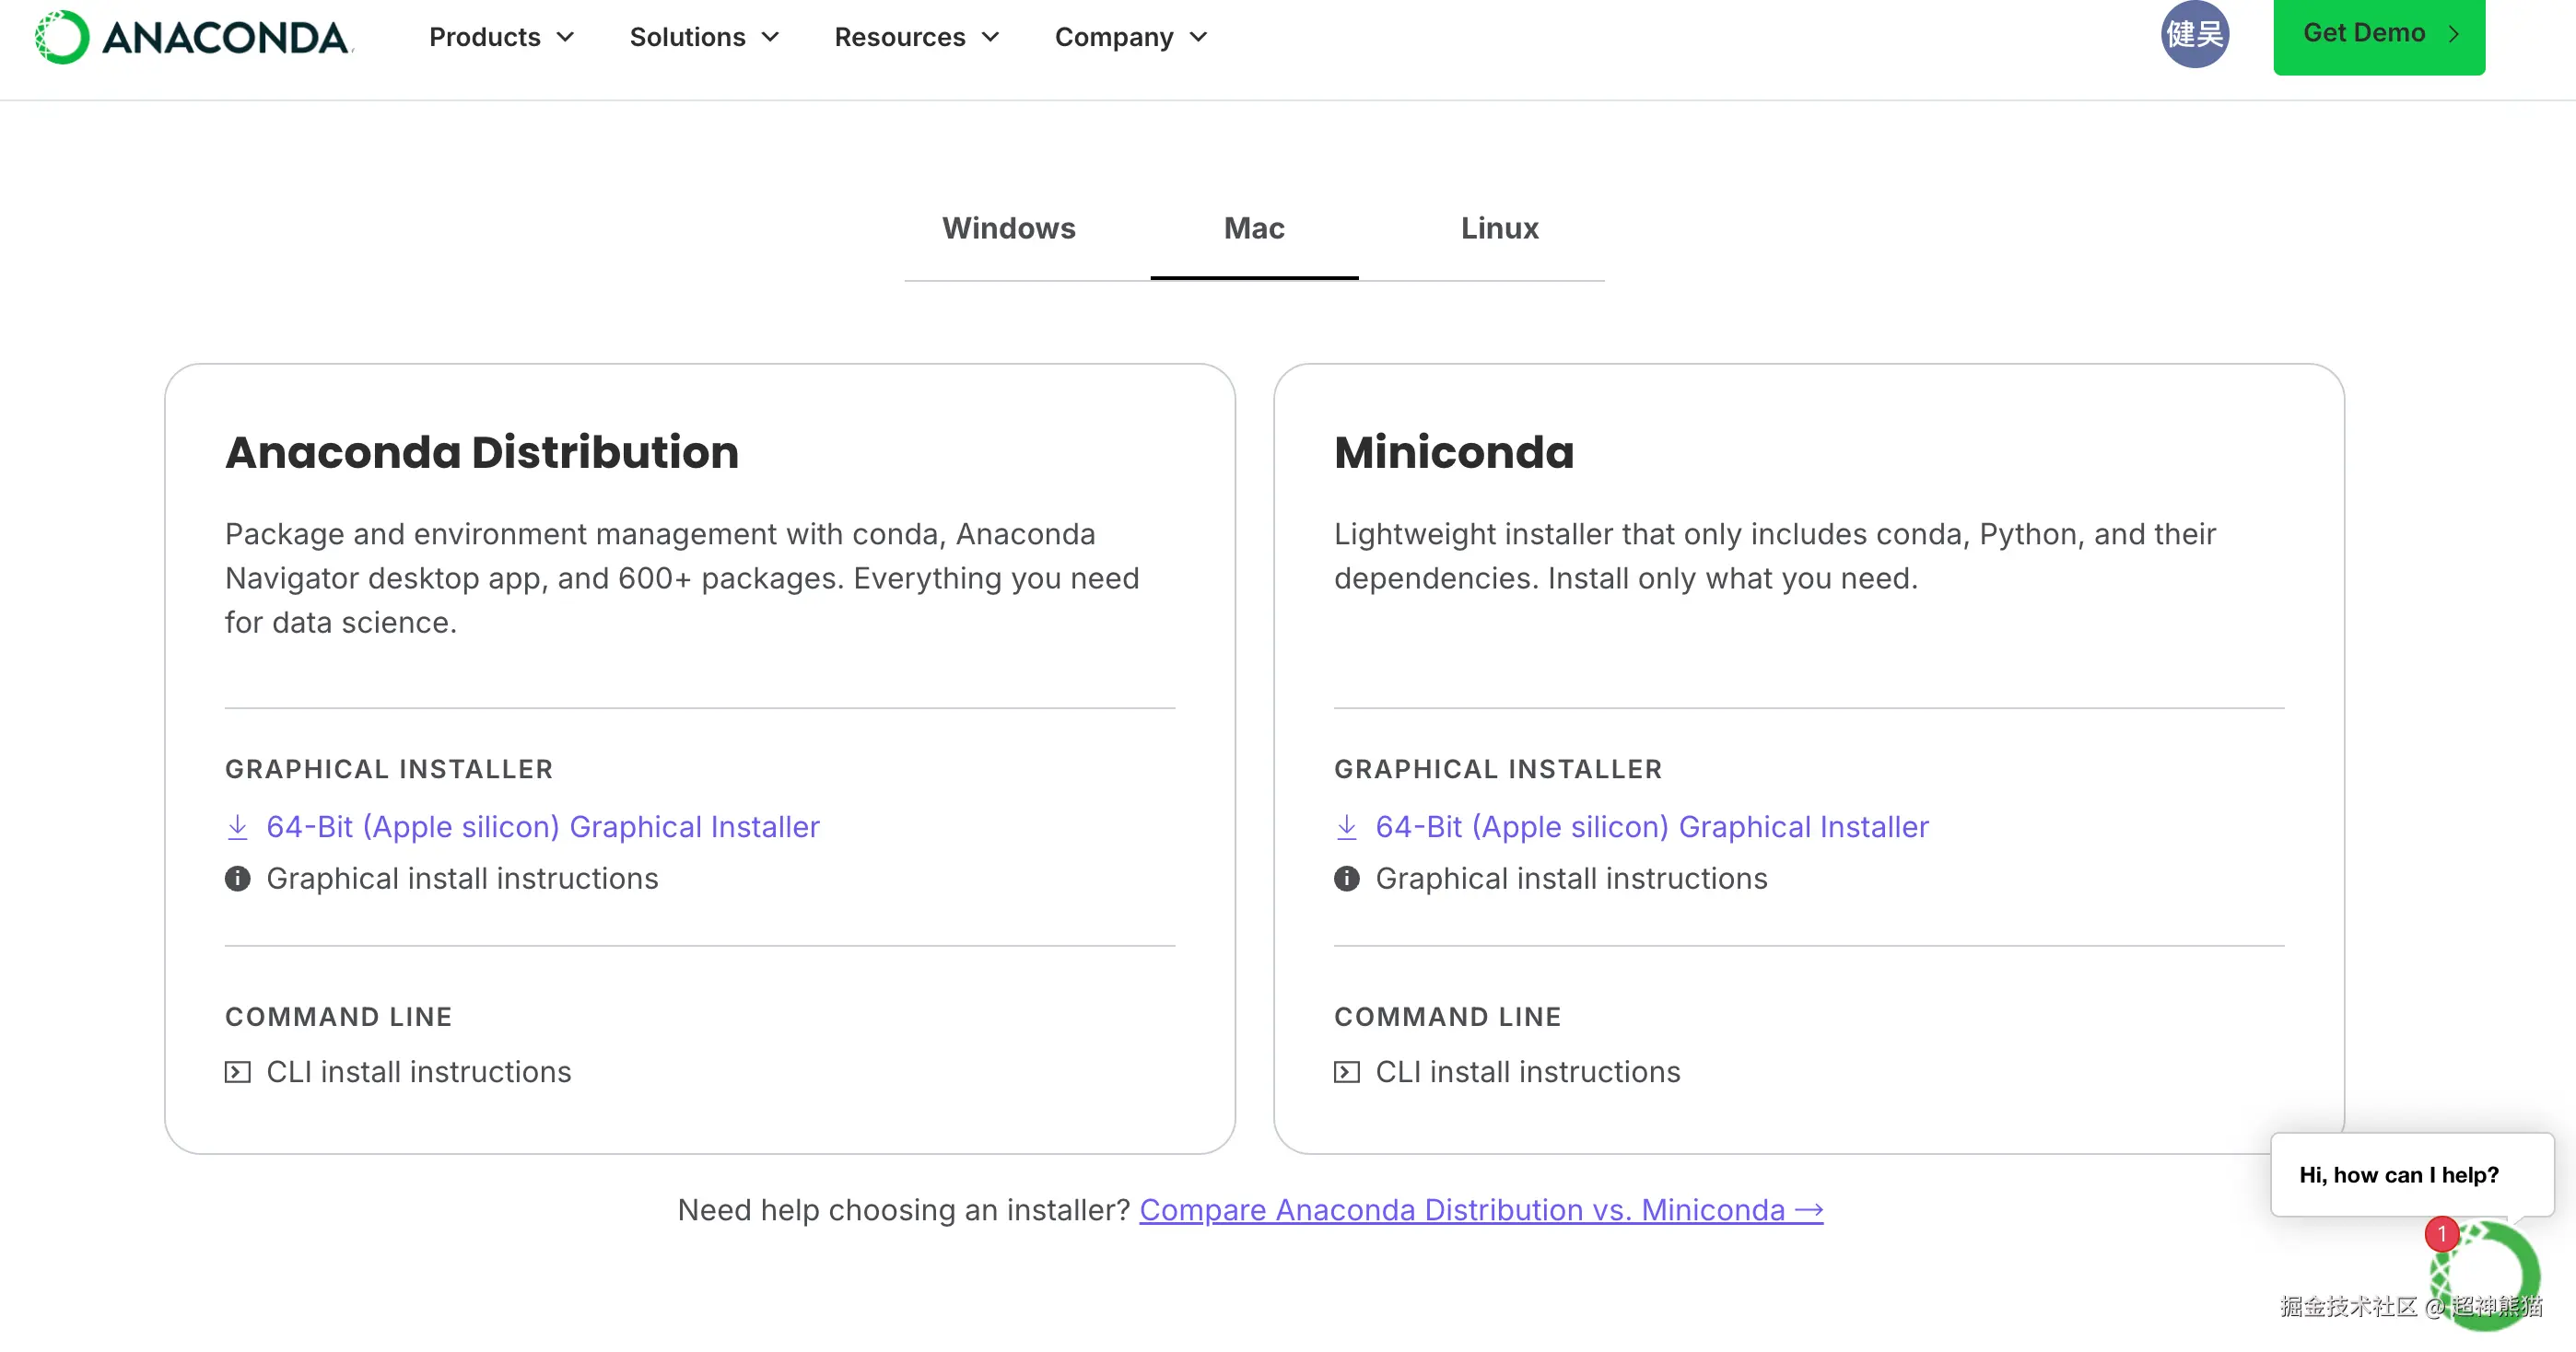Expand the Solutions menu
The image size is (2576, 1352).
704,37
